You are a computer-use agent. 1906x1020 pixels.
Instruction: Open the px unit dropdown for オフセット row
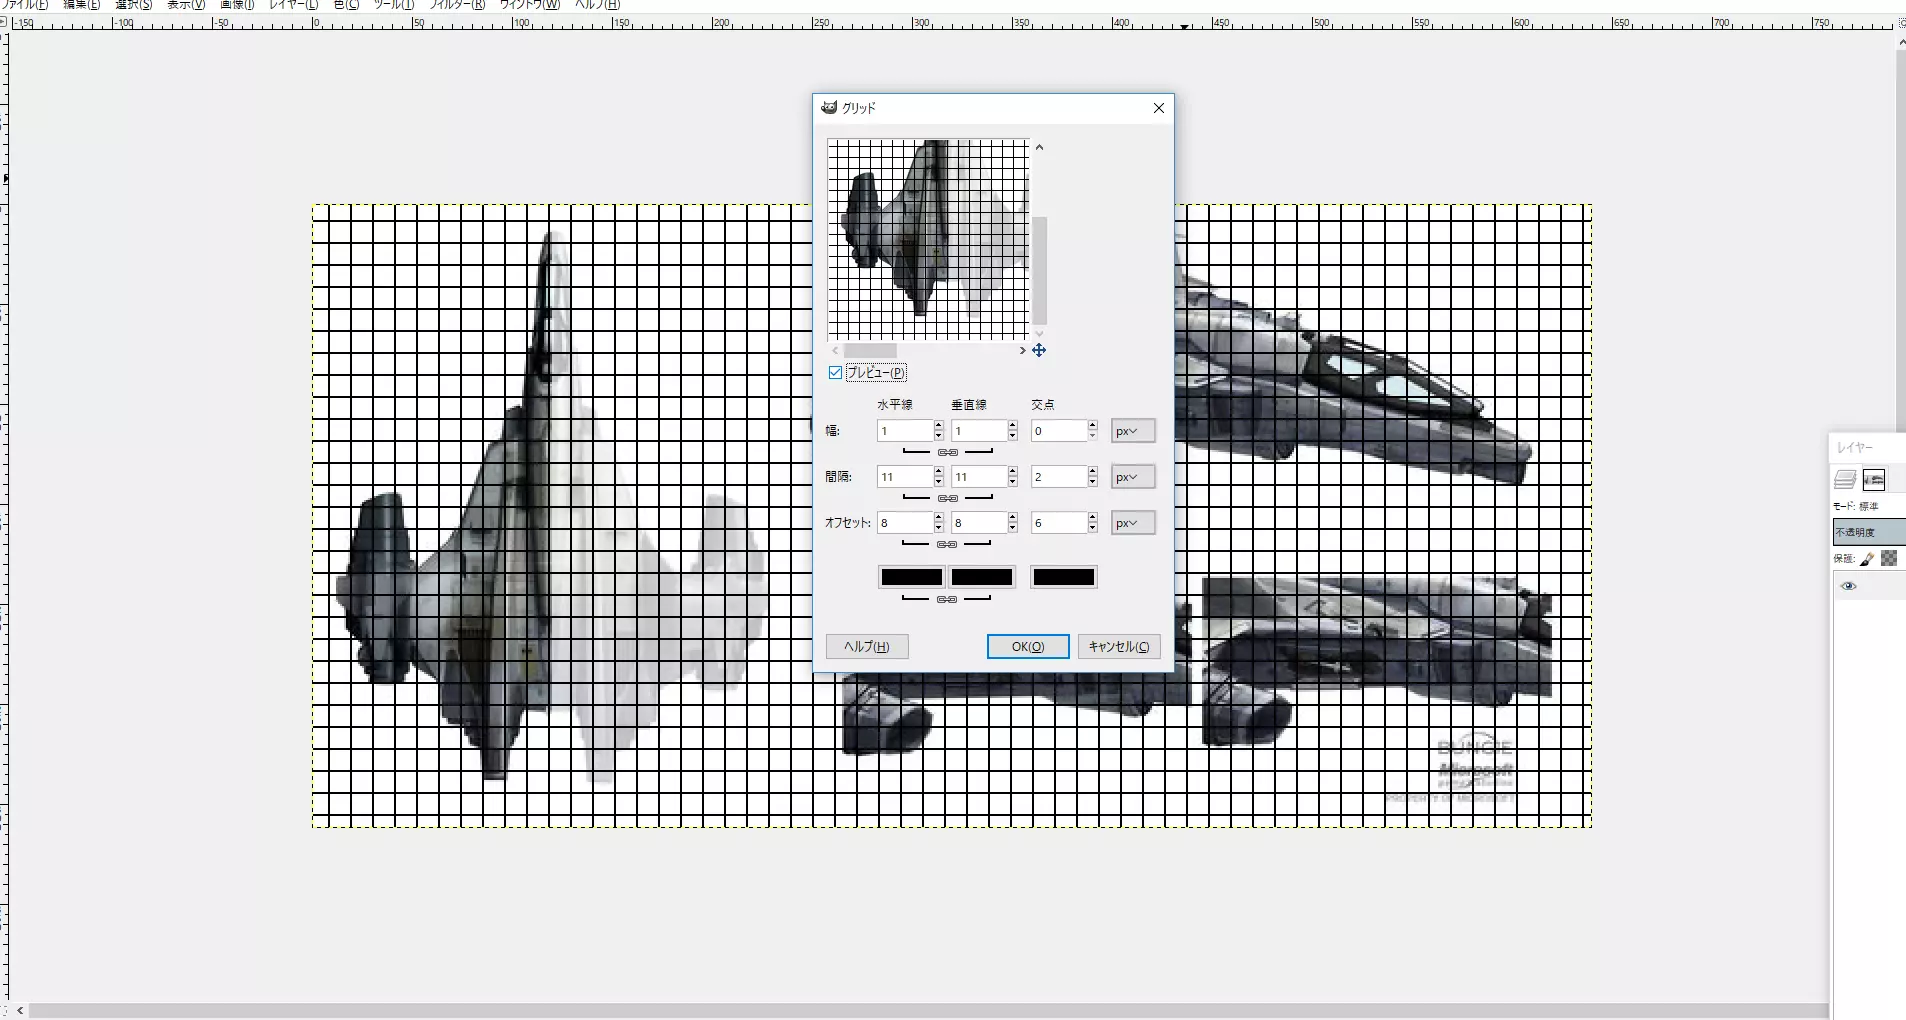point(1132,523)
